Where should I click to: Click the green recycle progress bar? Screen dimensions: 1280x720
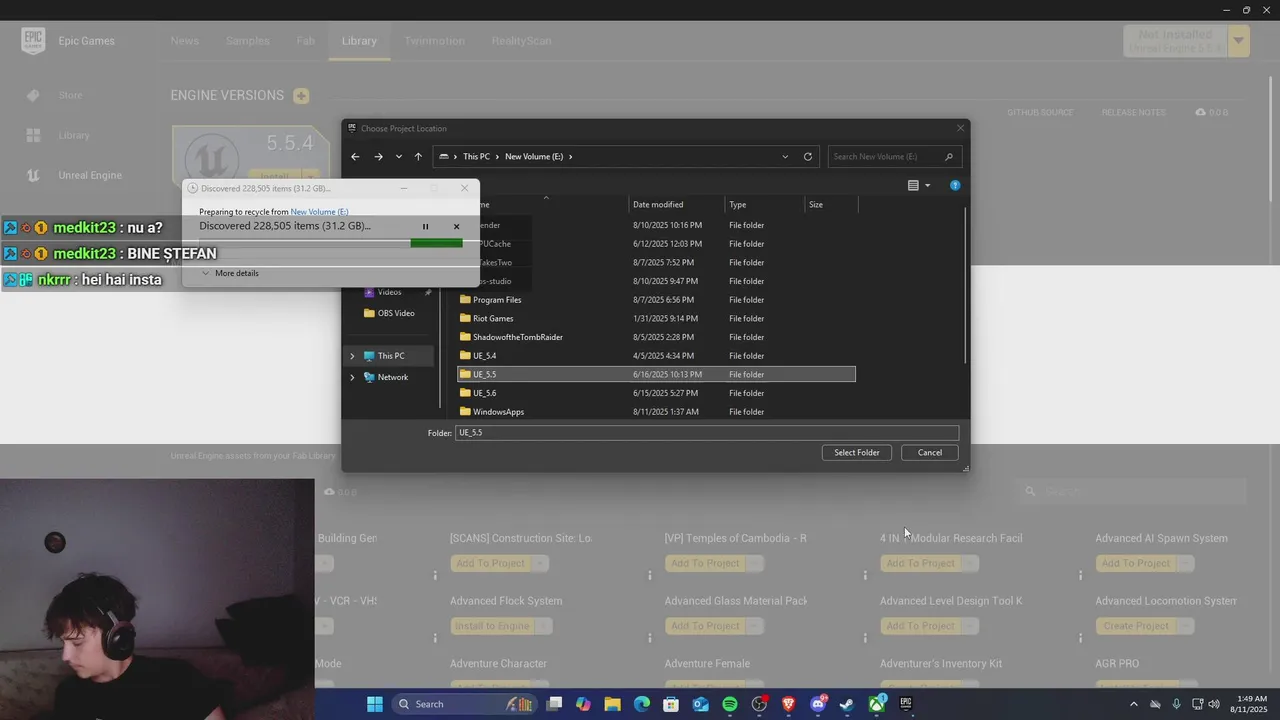(x=436, y=243)
